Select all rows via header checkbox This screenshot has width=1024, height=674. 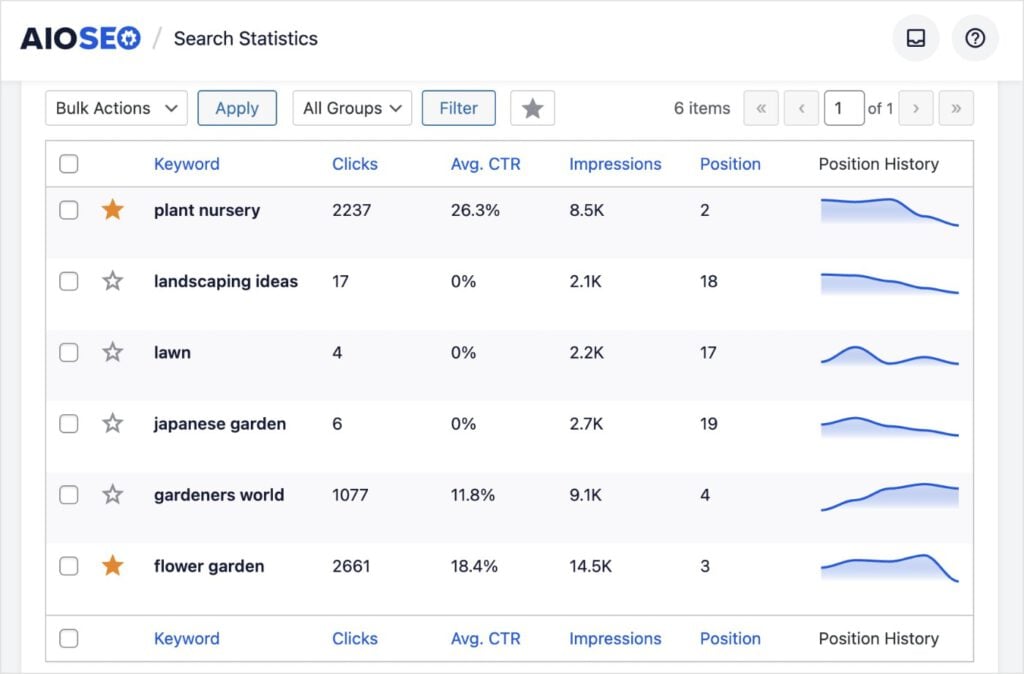[69, 163]
